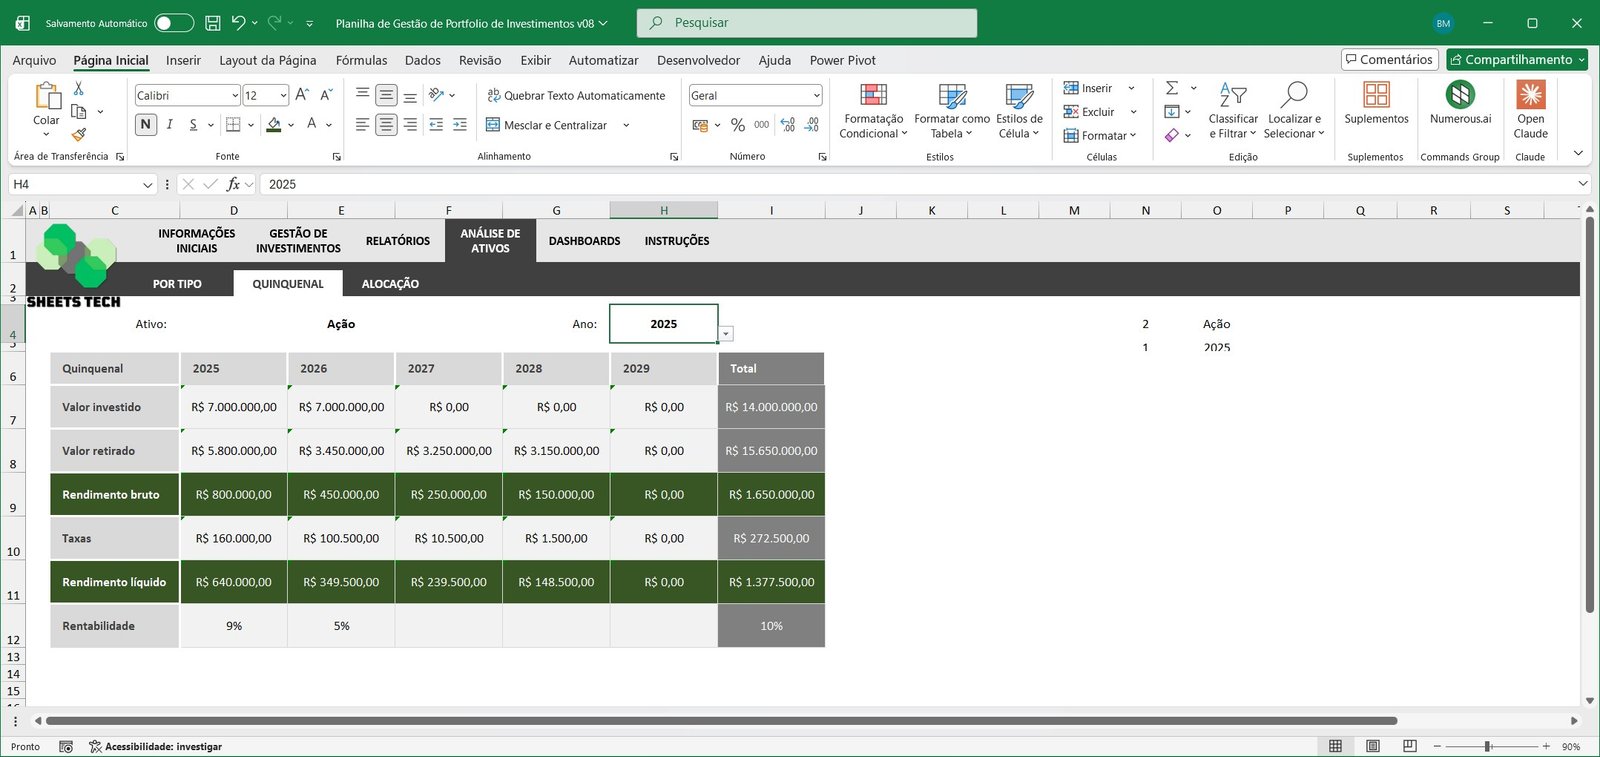Click the Undo arrow icon
1600x757 pixels.
(238, 23)
